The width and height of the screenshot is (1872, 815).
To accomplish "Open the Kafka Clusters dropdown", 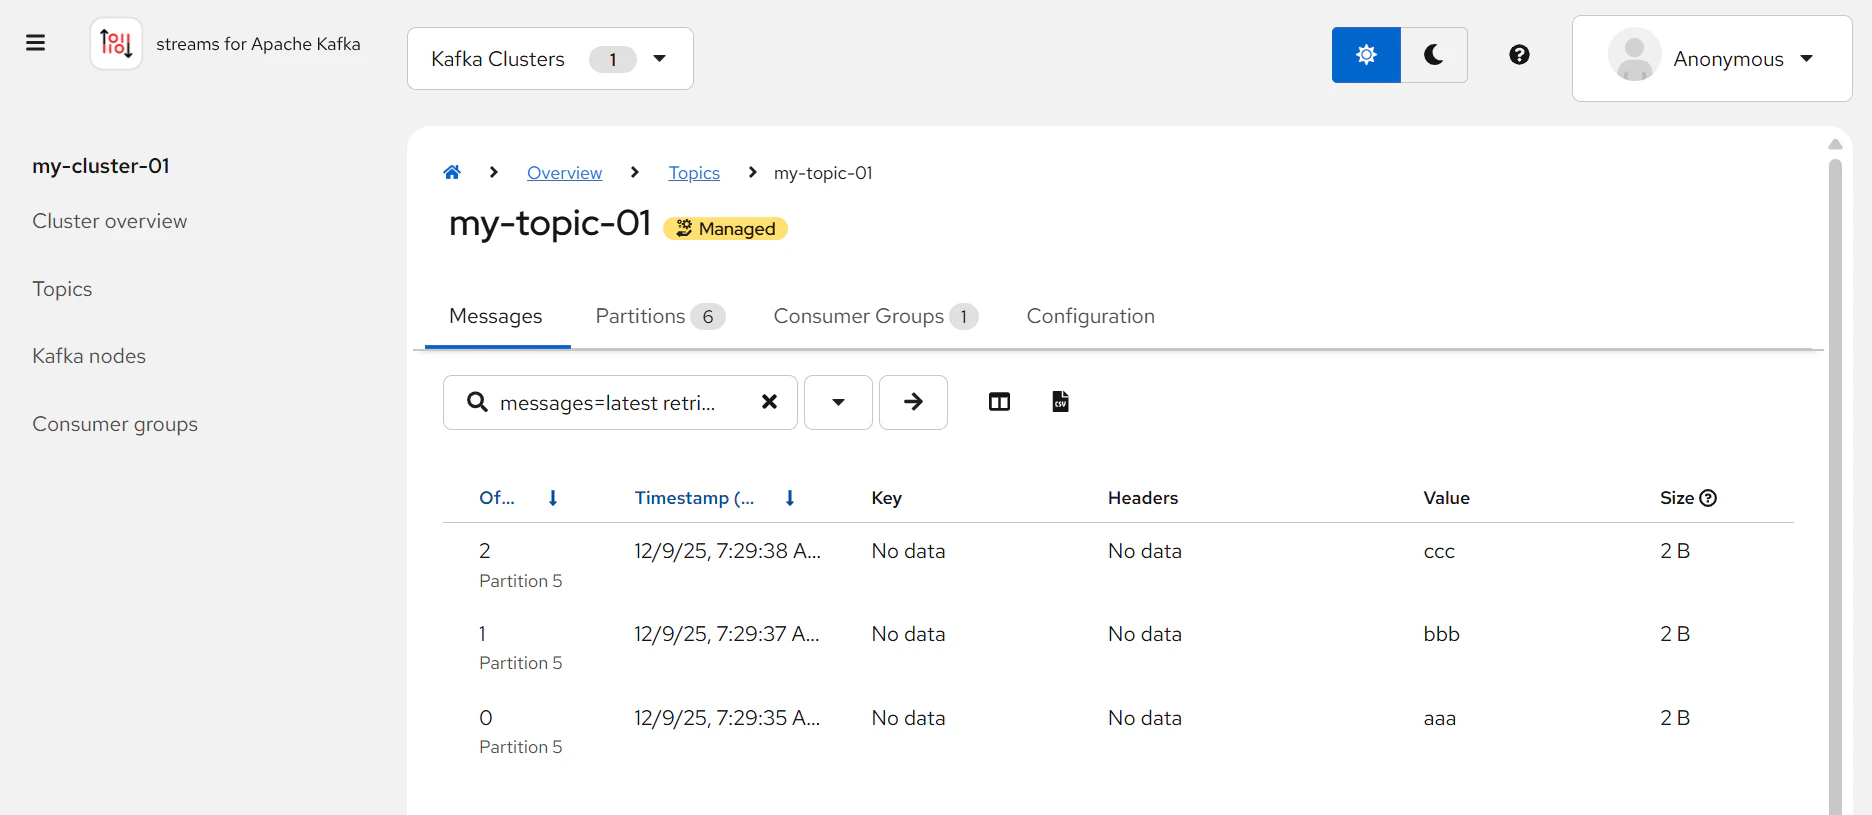I will (x=550, y=59).
